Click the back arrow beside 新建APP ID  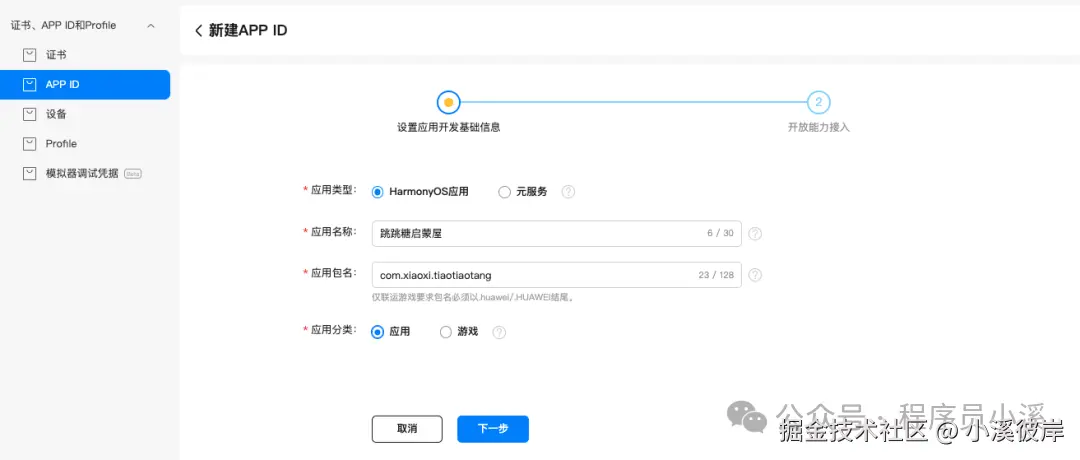tap(198, 31)
